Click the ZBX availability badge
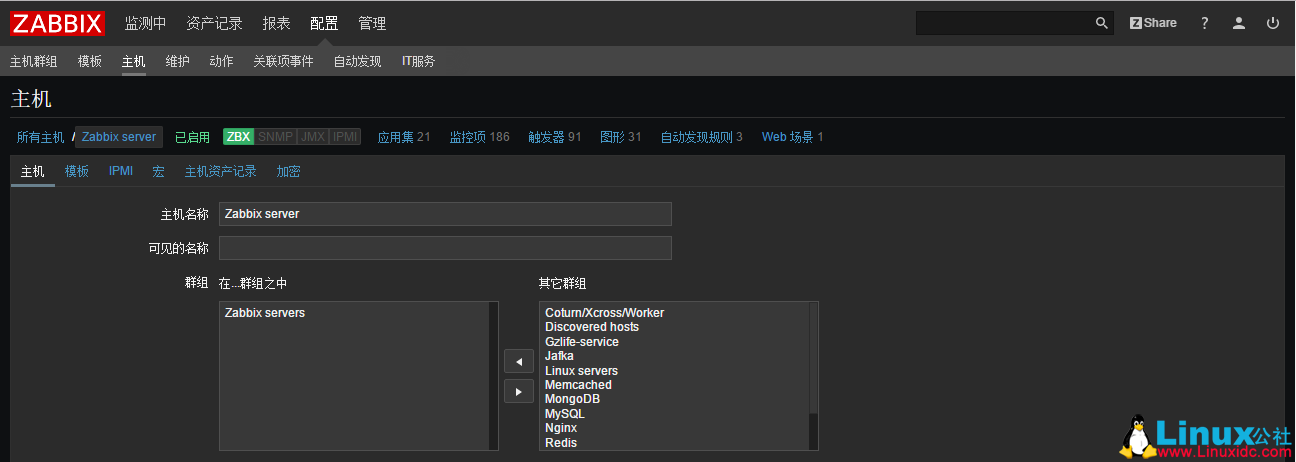The image size is (1296, 462). (x=238, y=137)
